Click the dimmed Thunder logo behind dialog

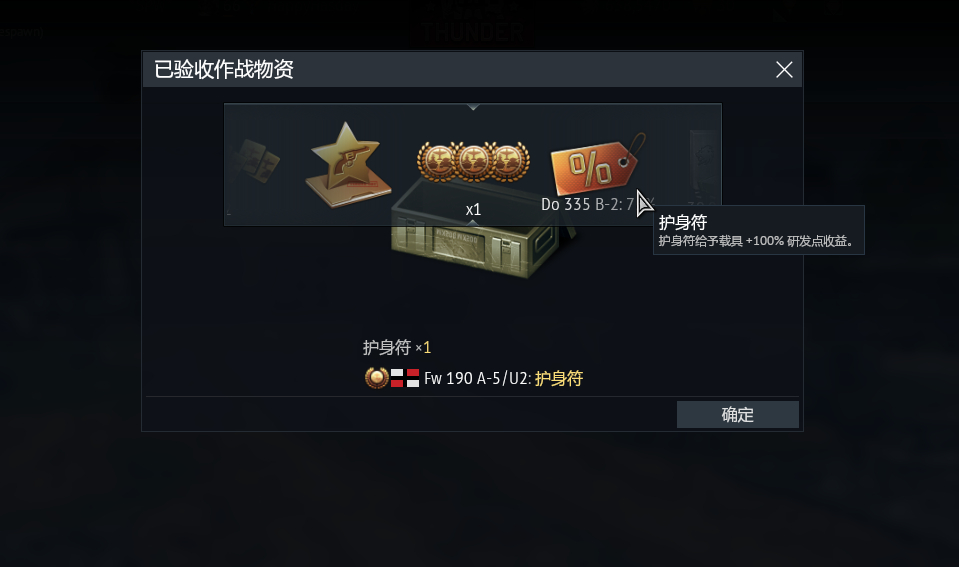point(473,29)
